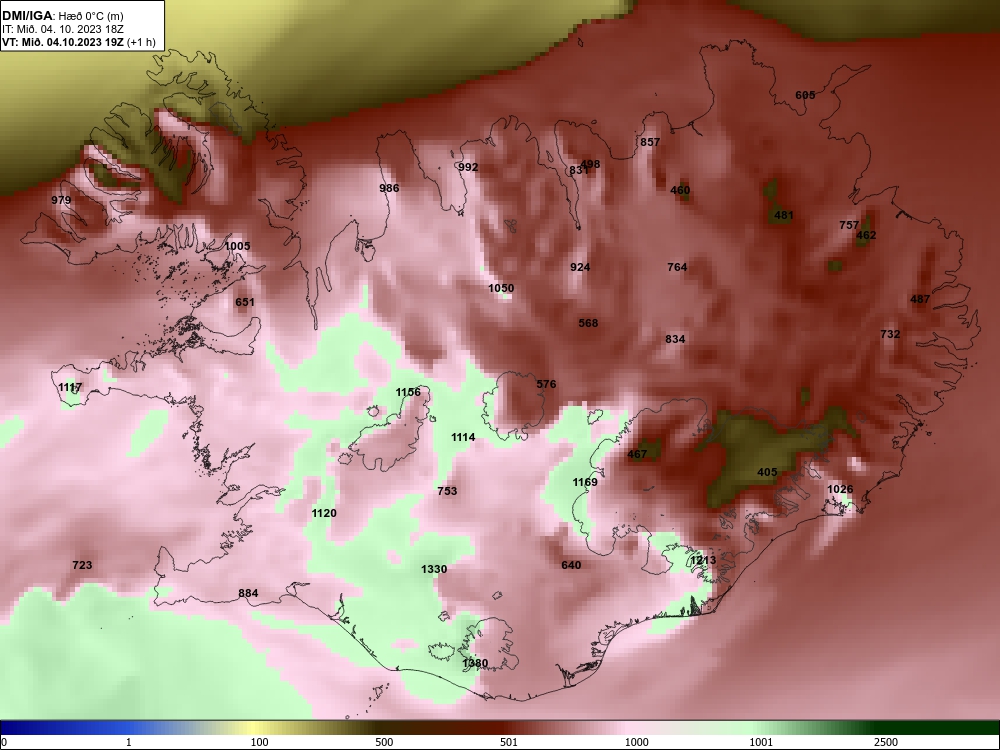
Task: Click the map value 1120
Action: click(324, 513)
